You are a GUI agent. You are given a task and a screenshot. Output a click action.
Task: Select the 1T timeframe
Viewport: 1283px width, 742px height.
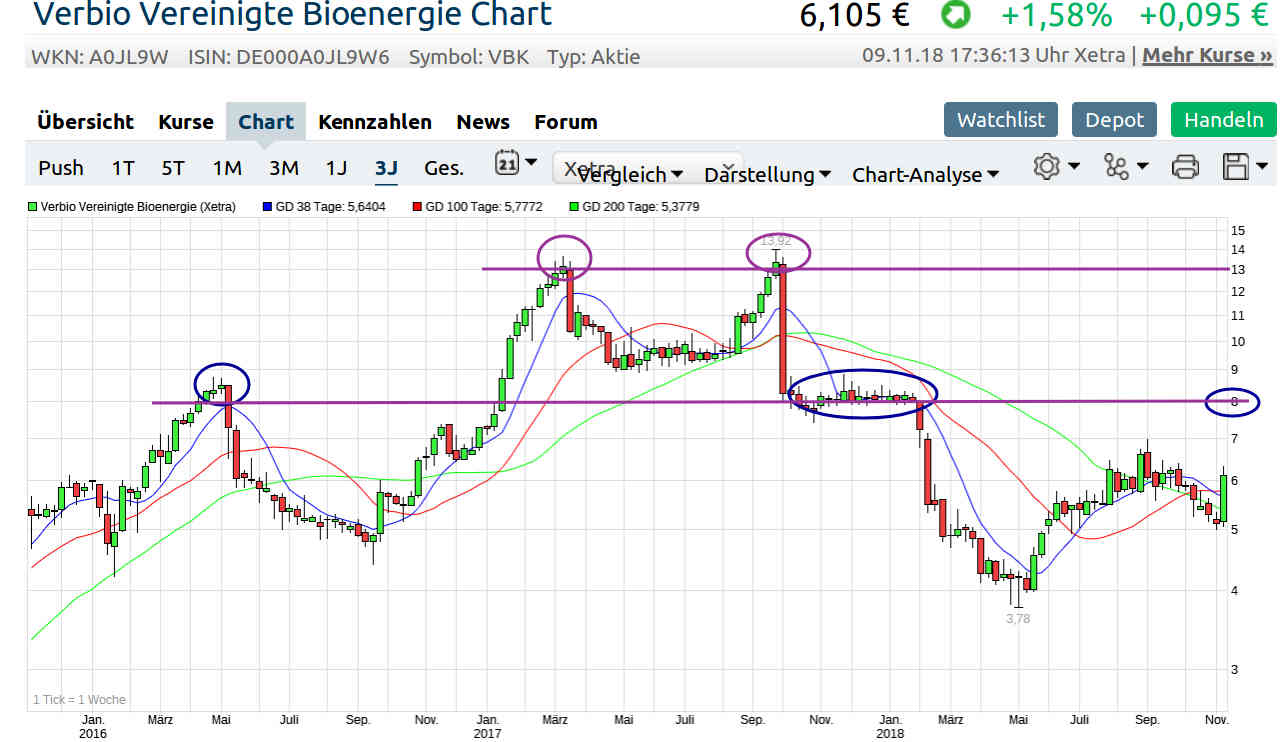pos(122,167)
